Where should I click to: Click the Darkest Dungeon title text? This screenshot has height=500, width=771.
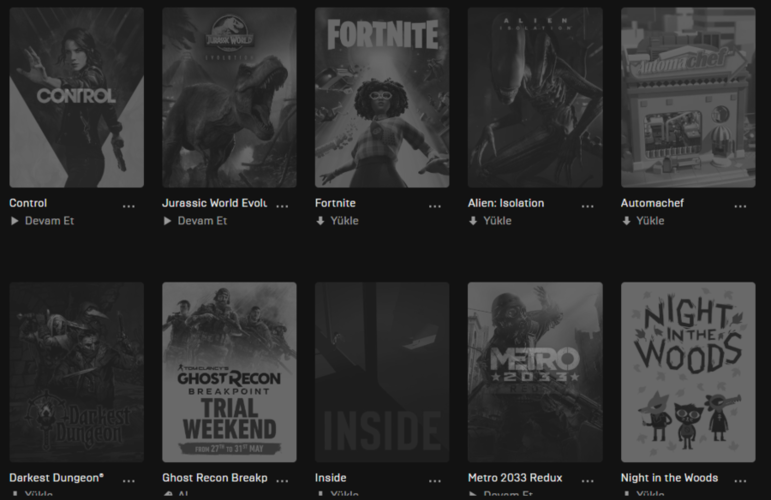pos(57,478)
